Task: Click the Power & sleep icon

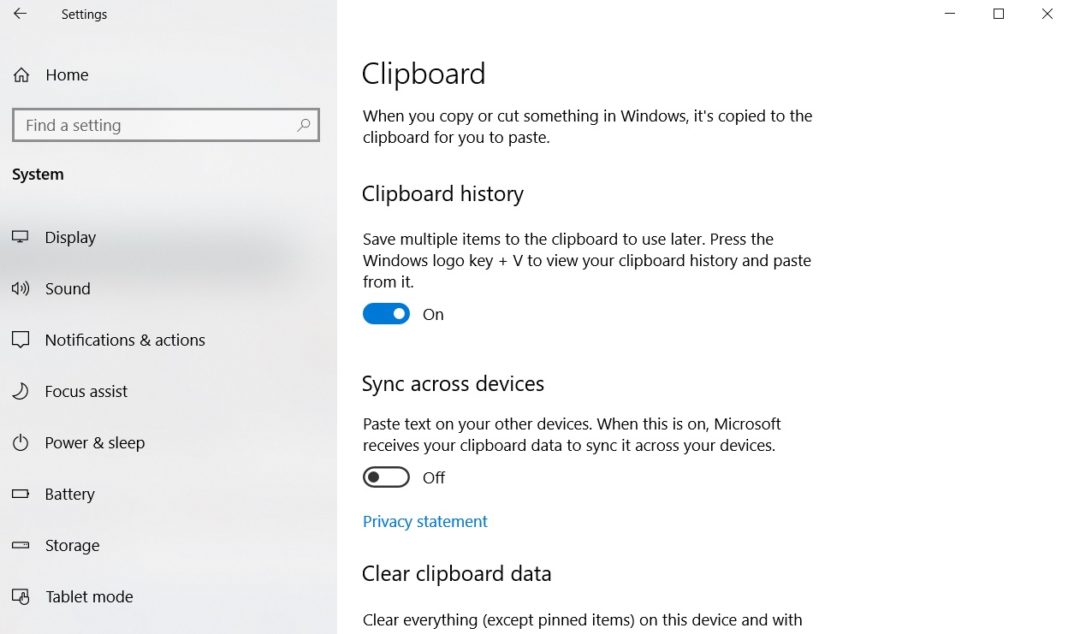Action: [x=21, y=442]
